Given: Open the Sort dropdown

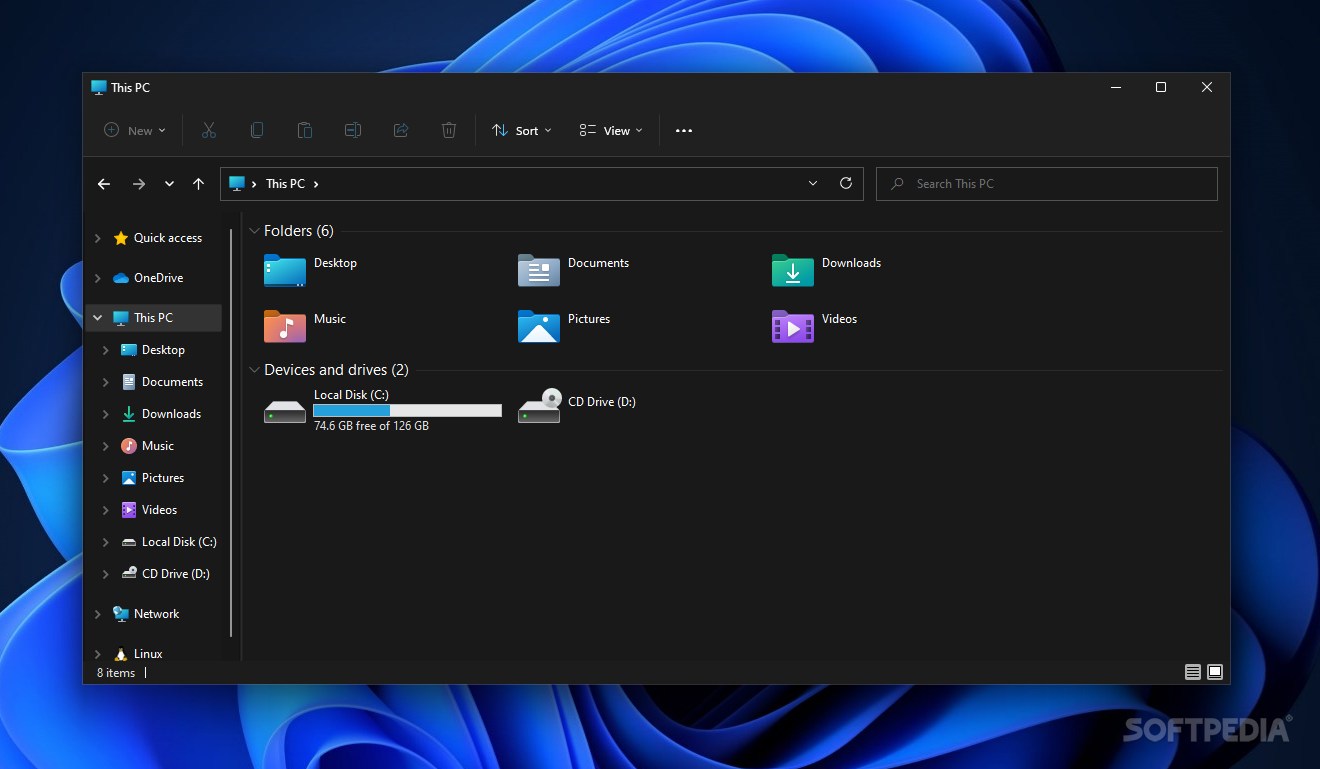Looking at the screenshot, I should [521, 130].
